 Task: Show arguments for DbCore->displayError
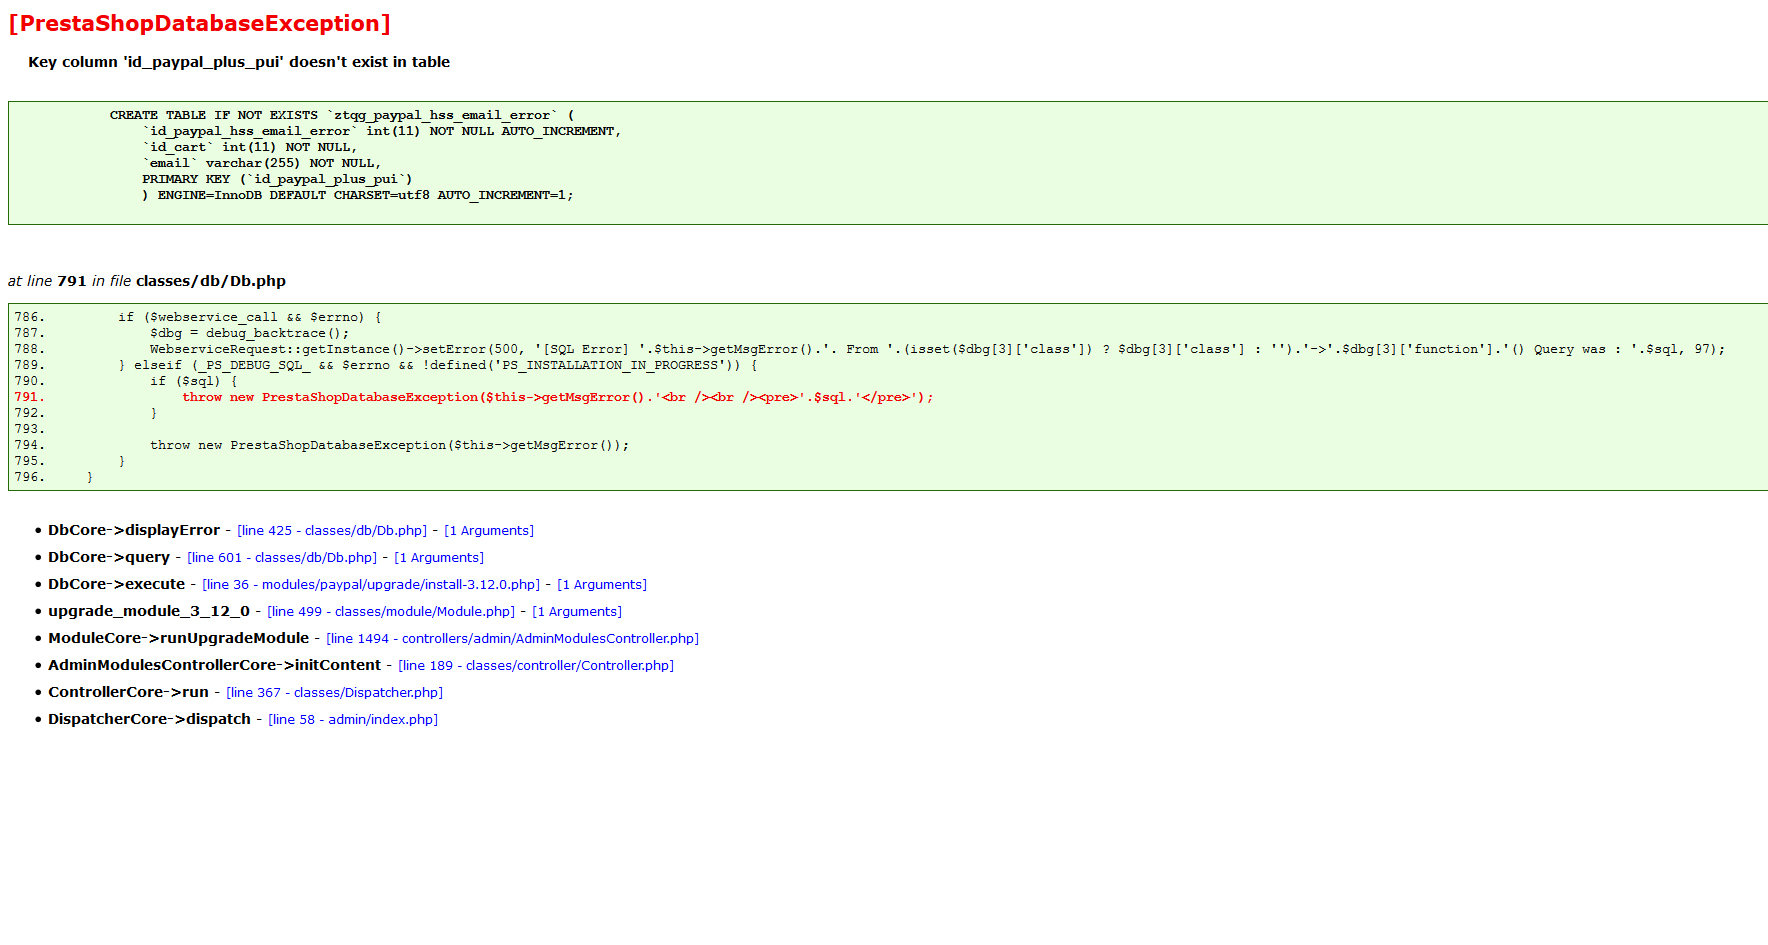[x=489, y=531]
